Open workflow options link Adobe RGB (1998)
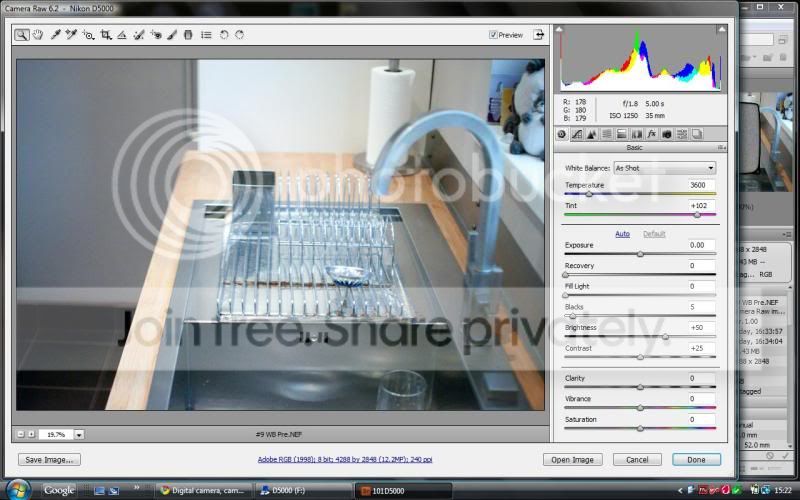This screenshot has height=500, width=800. [345, 460]
